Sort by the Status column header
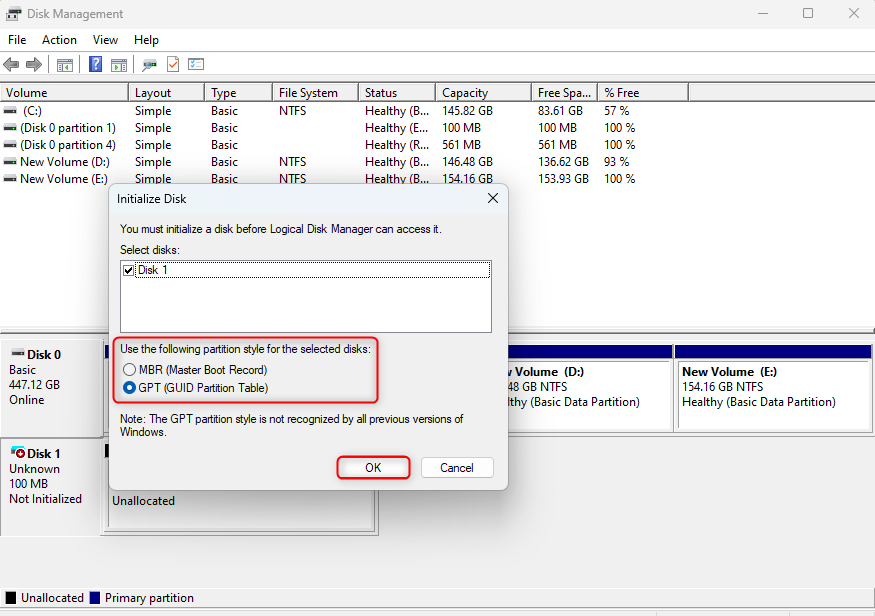Viewport: 875px width, 616px height. click(397, 93)
